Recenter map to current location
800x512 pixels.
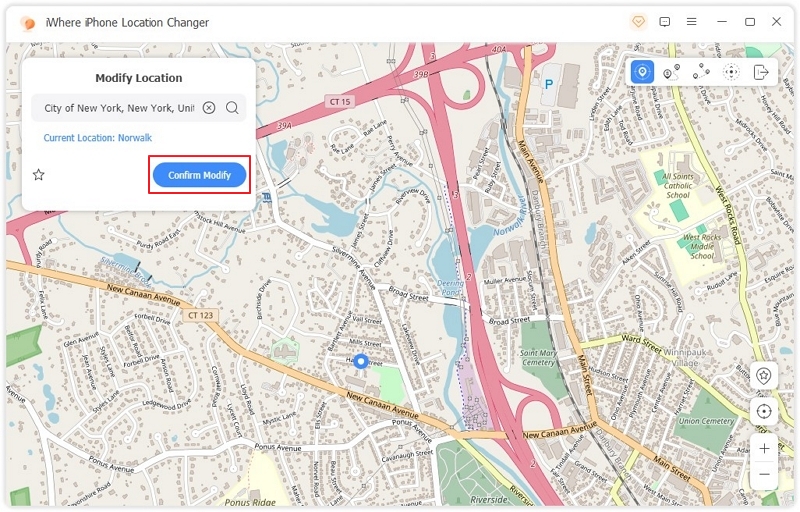(x=764, y=411)
